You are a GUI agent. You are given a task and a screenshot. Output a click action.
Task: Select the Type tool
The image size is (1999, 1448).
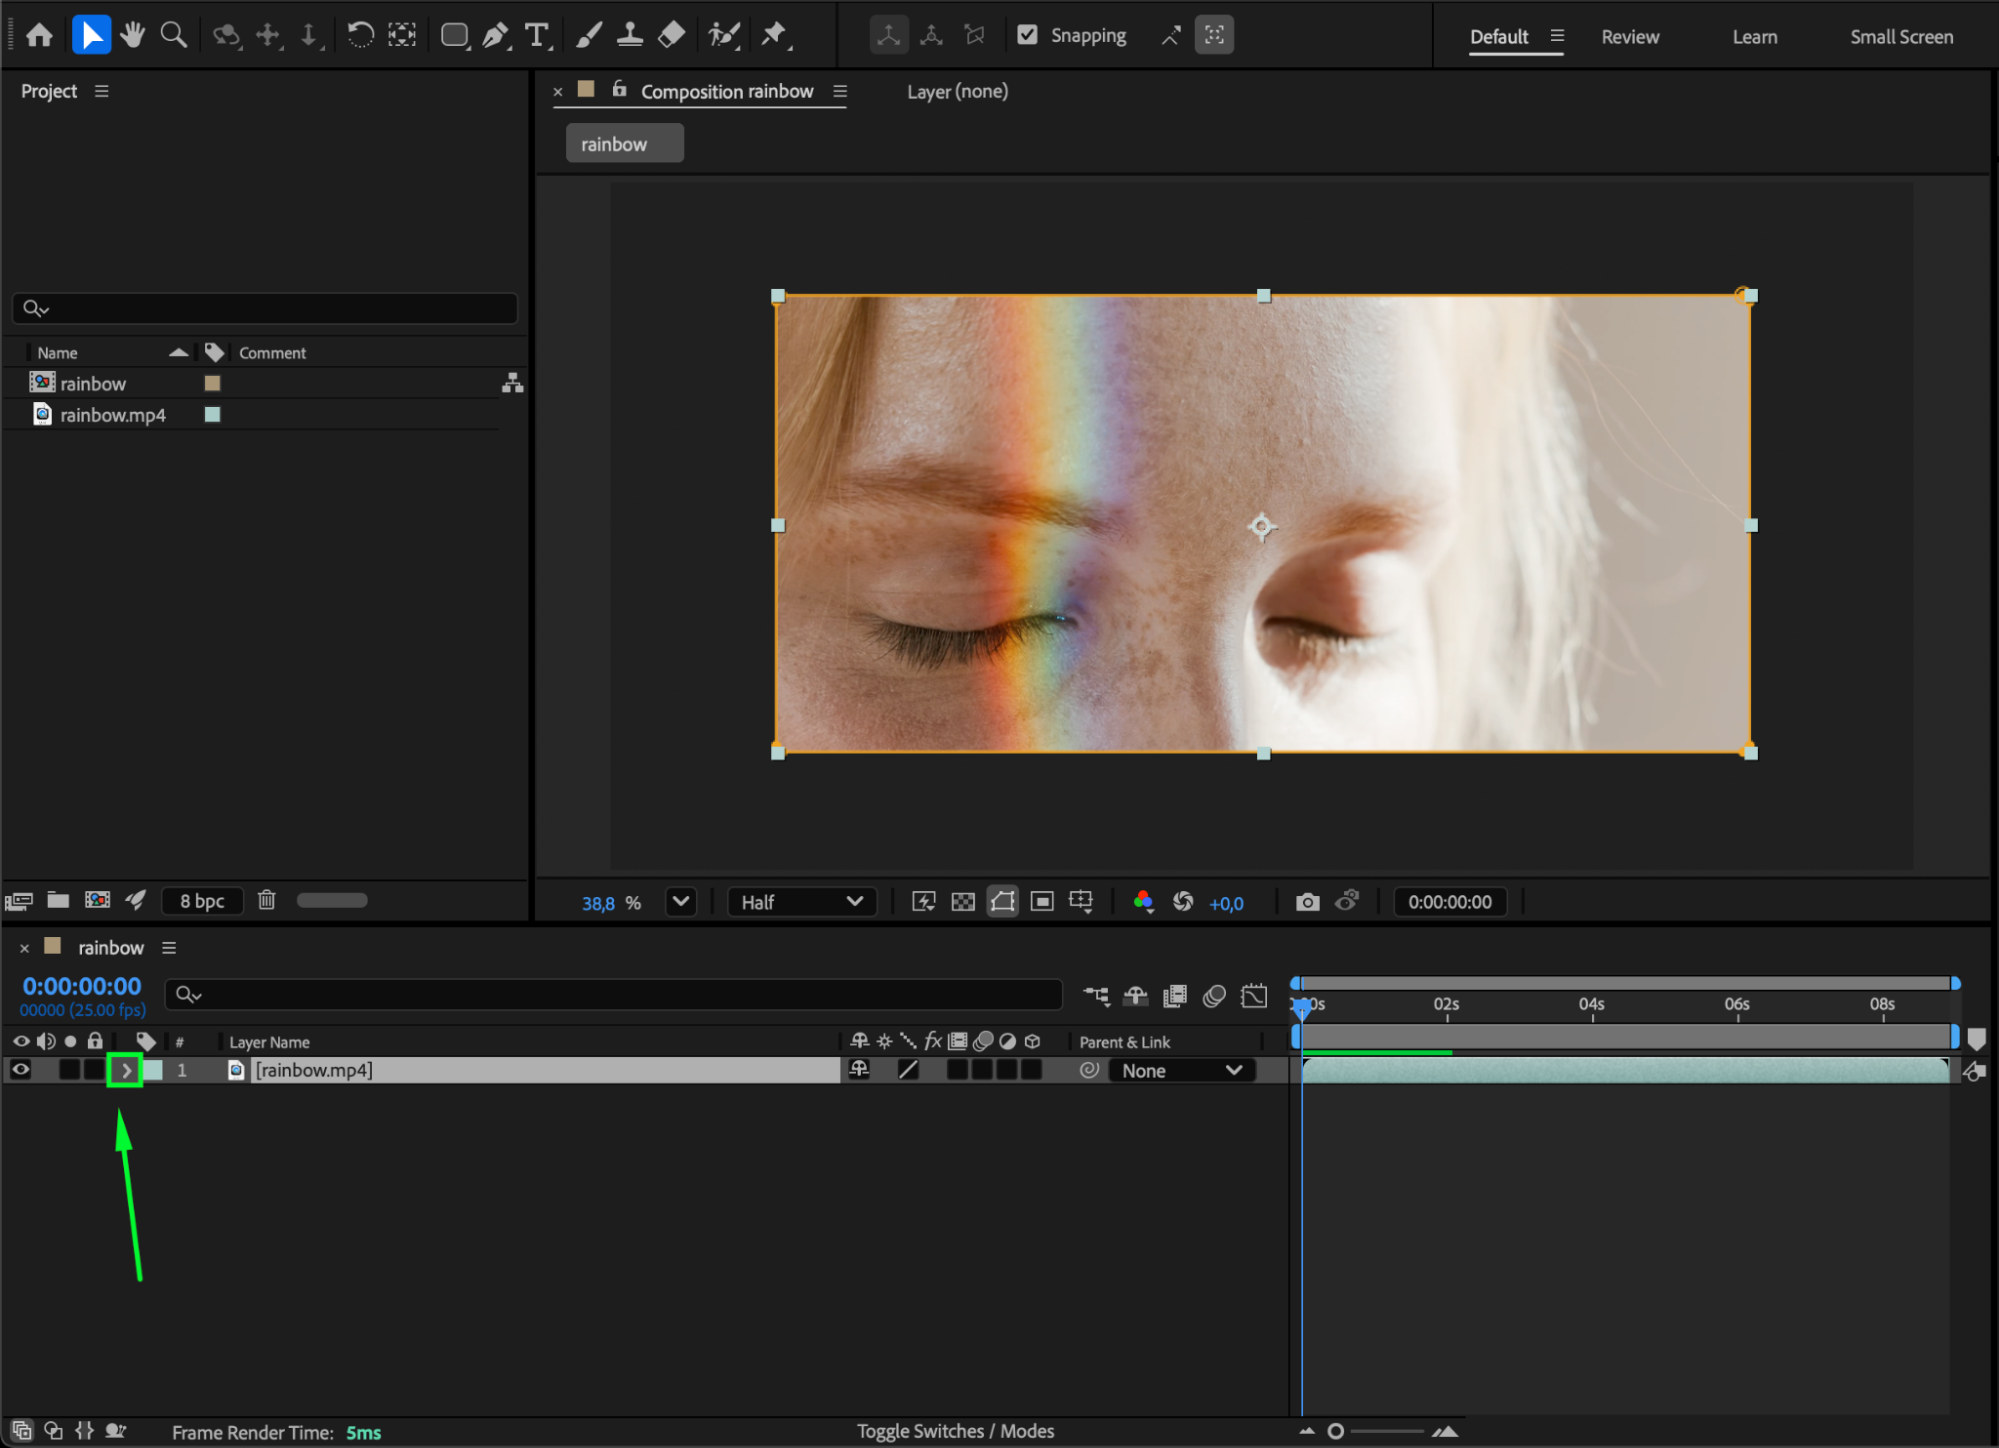pos(537,35)
